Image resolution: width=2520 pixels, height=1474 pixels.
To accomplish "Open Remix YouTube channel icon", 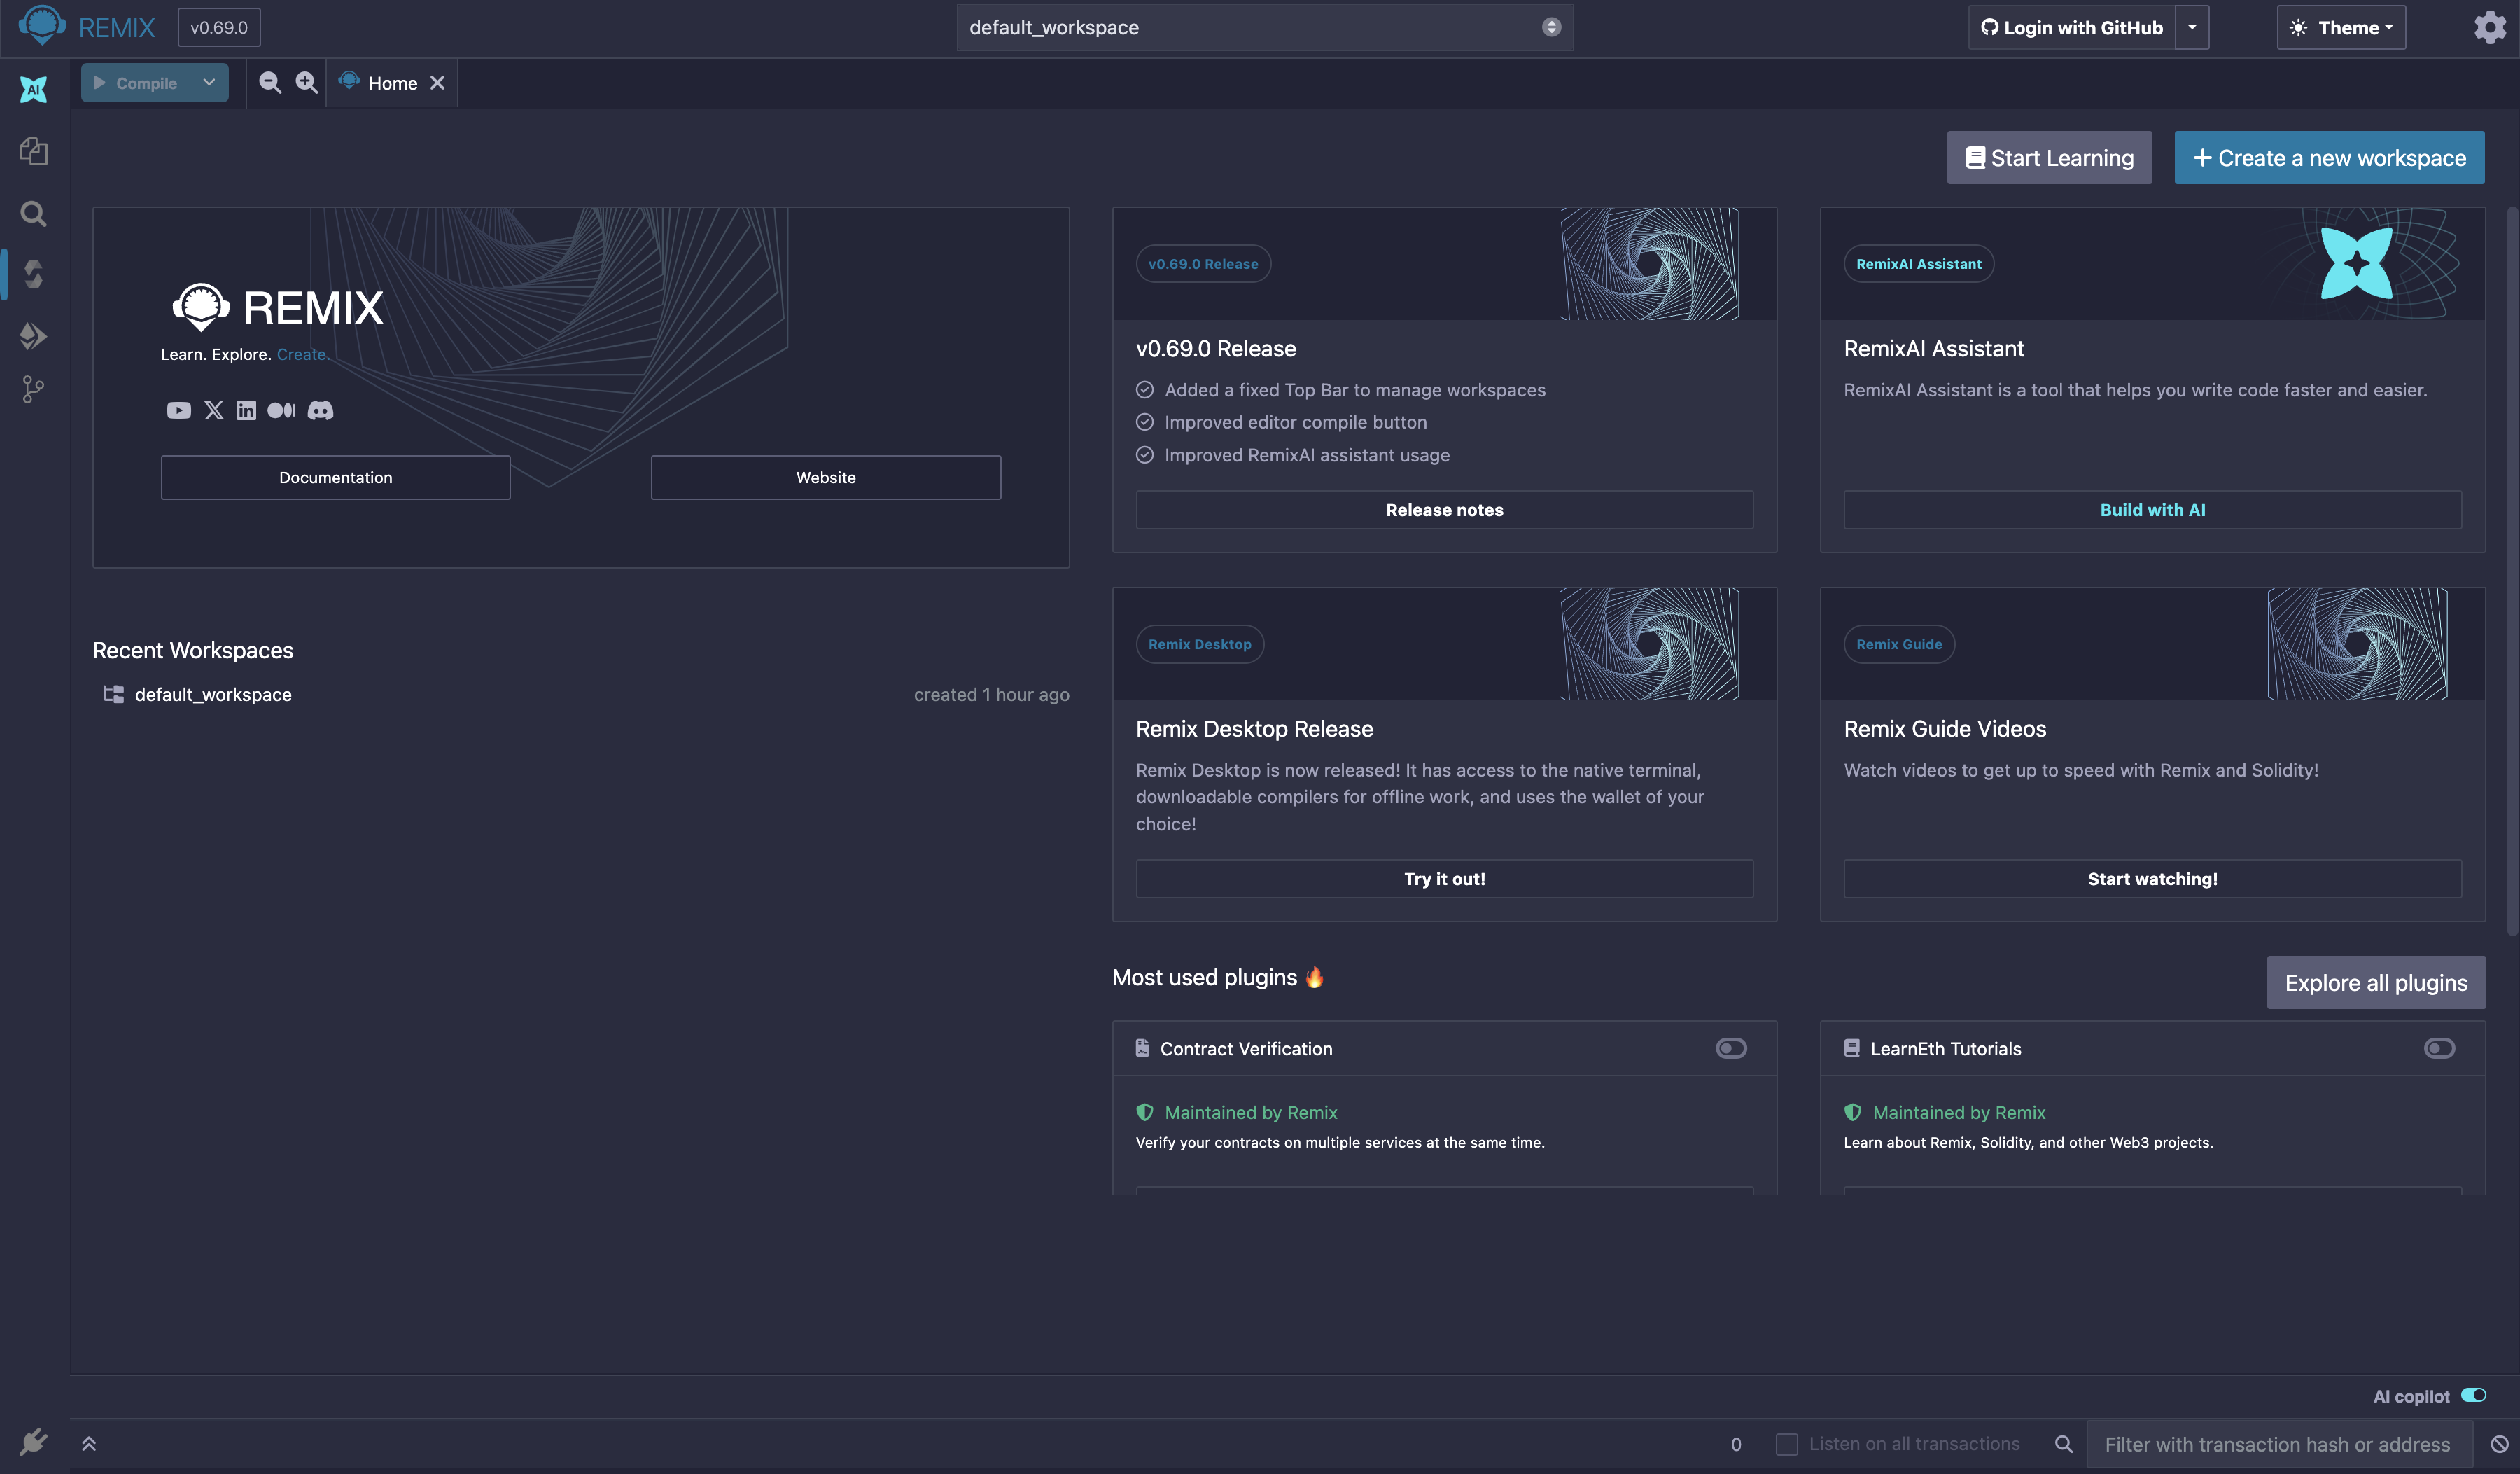I will point(179,410).
